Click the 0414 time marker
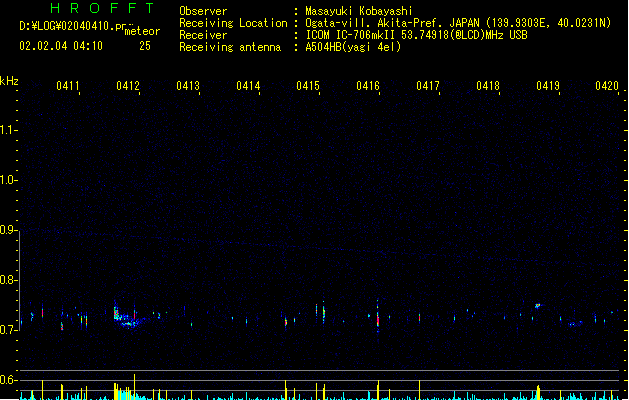Viewport: 629px width, 400px height. point(248,86)
